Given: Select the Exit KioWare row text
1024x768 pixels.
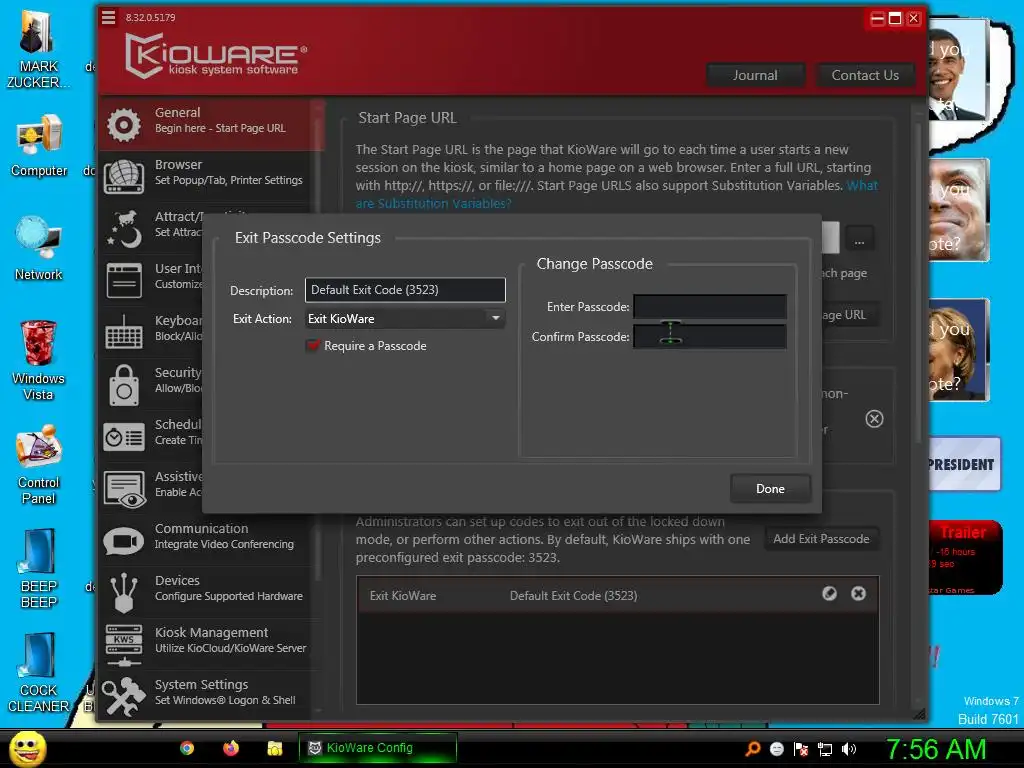Looking at the screenshot, I should [403, 596].
